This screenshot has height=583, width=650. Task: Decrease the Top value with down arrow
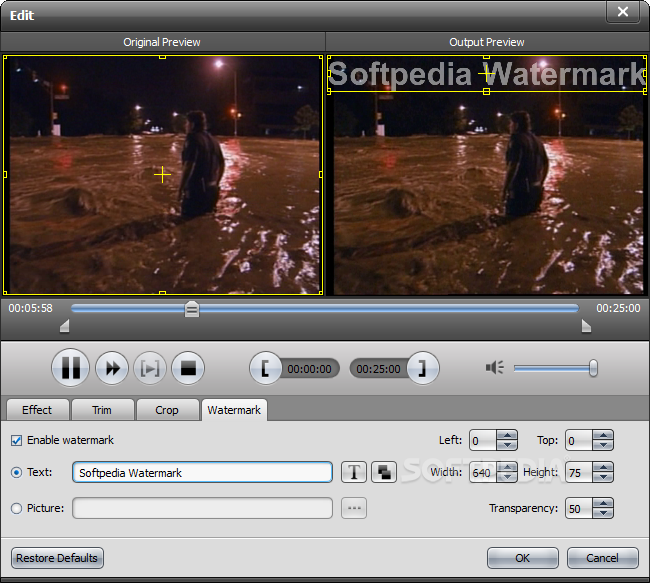click(x=603, y=445)
